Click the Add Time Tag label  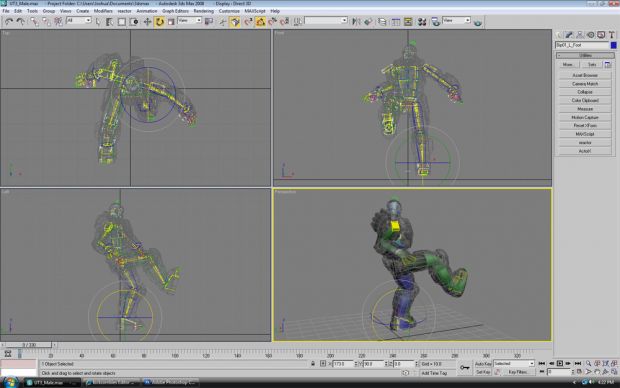click(x=434, y=373)
